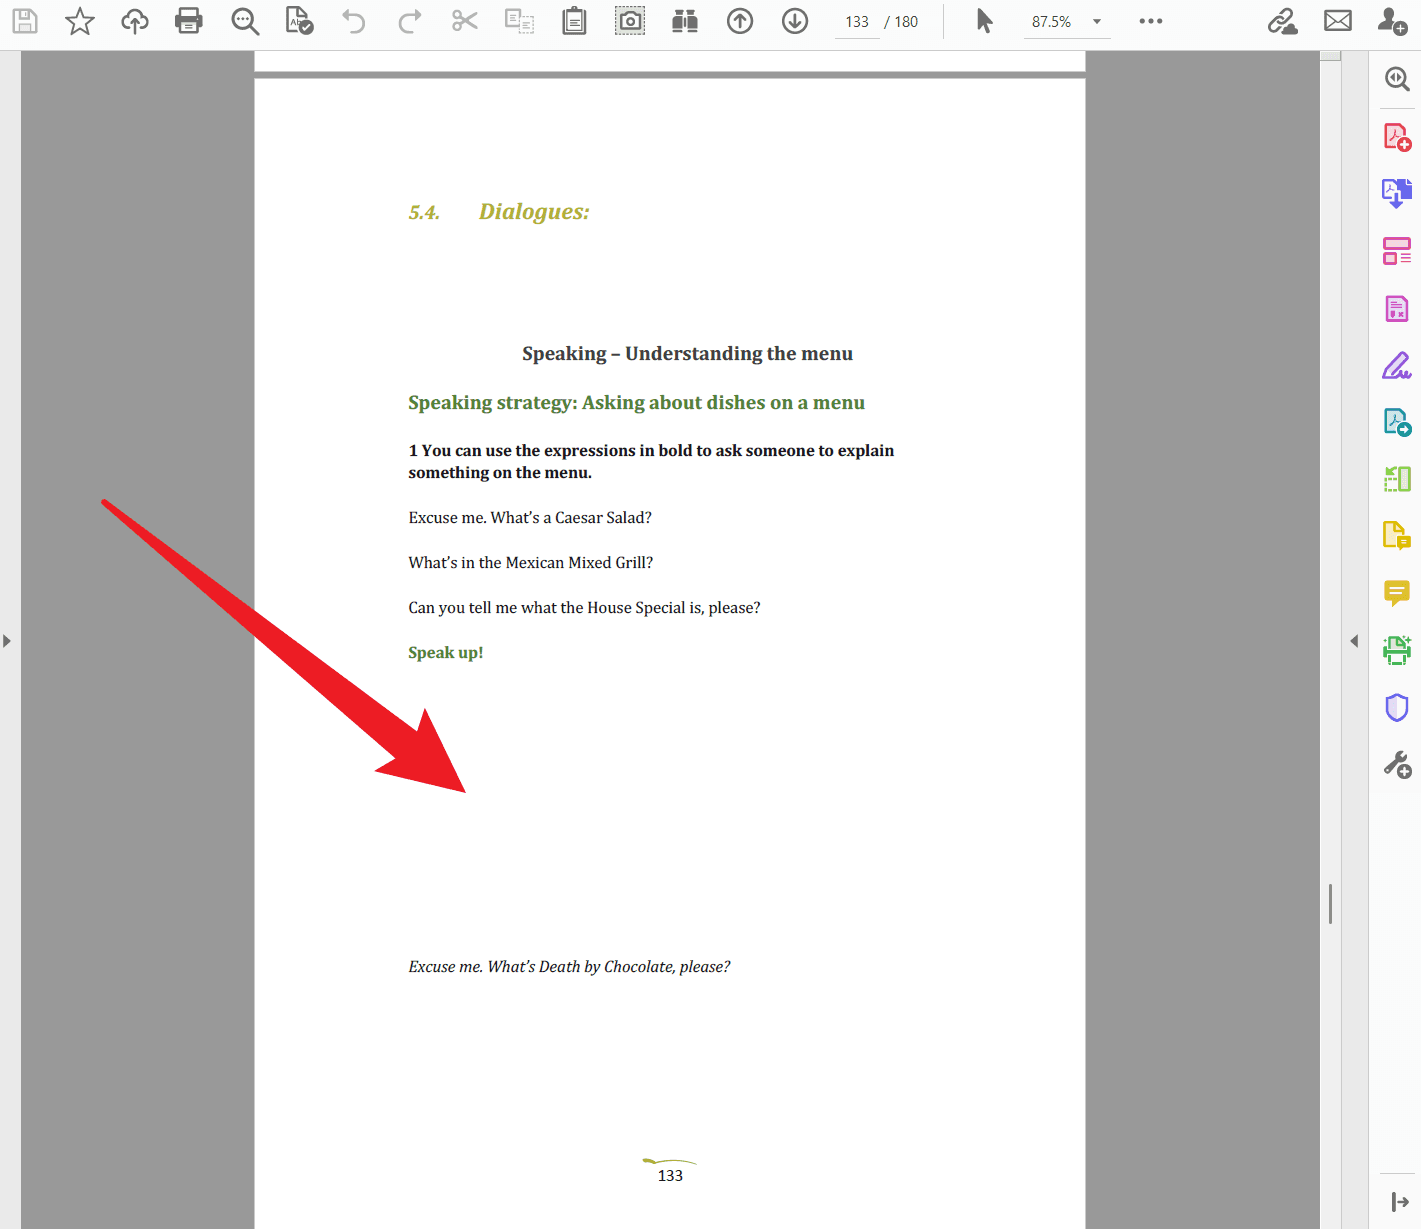Image resolution: width=1421 pixels, height=1229 pixels.
Task: Collapse the right tools pane
Action: click(1354, 641)
